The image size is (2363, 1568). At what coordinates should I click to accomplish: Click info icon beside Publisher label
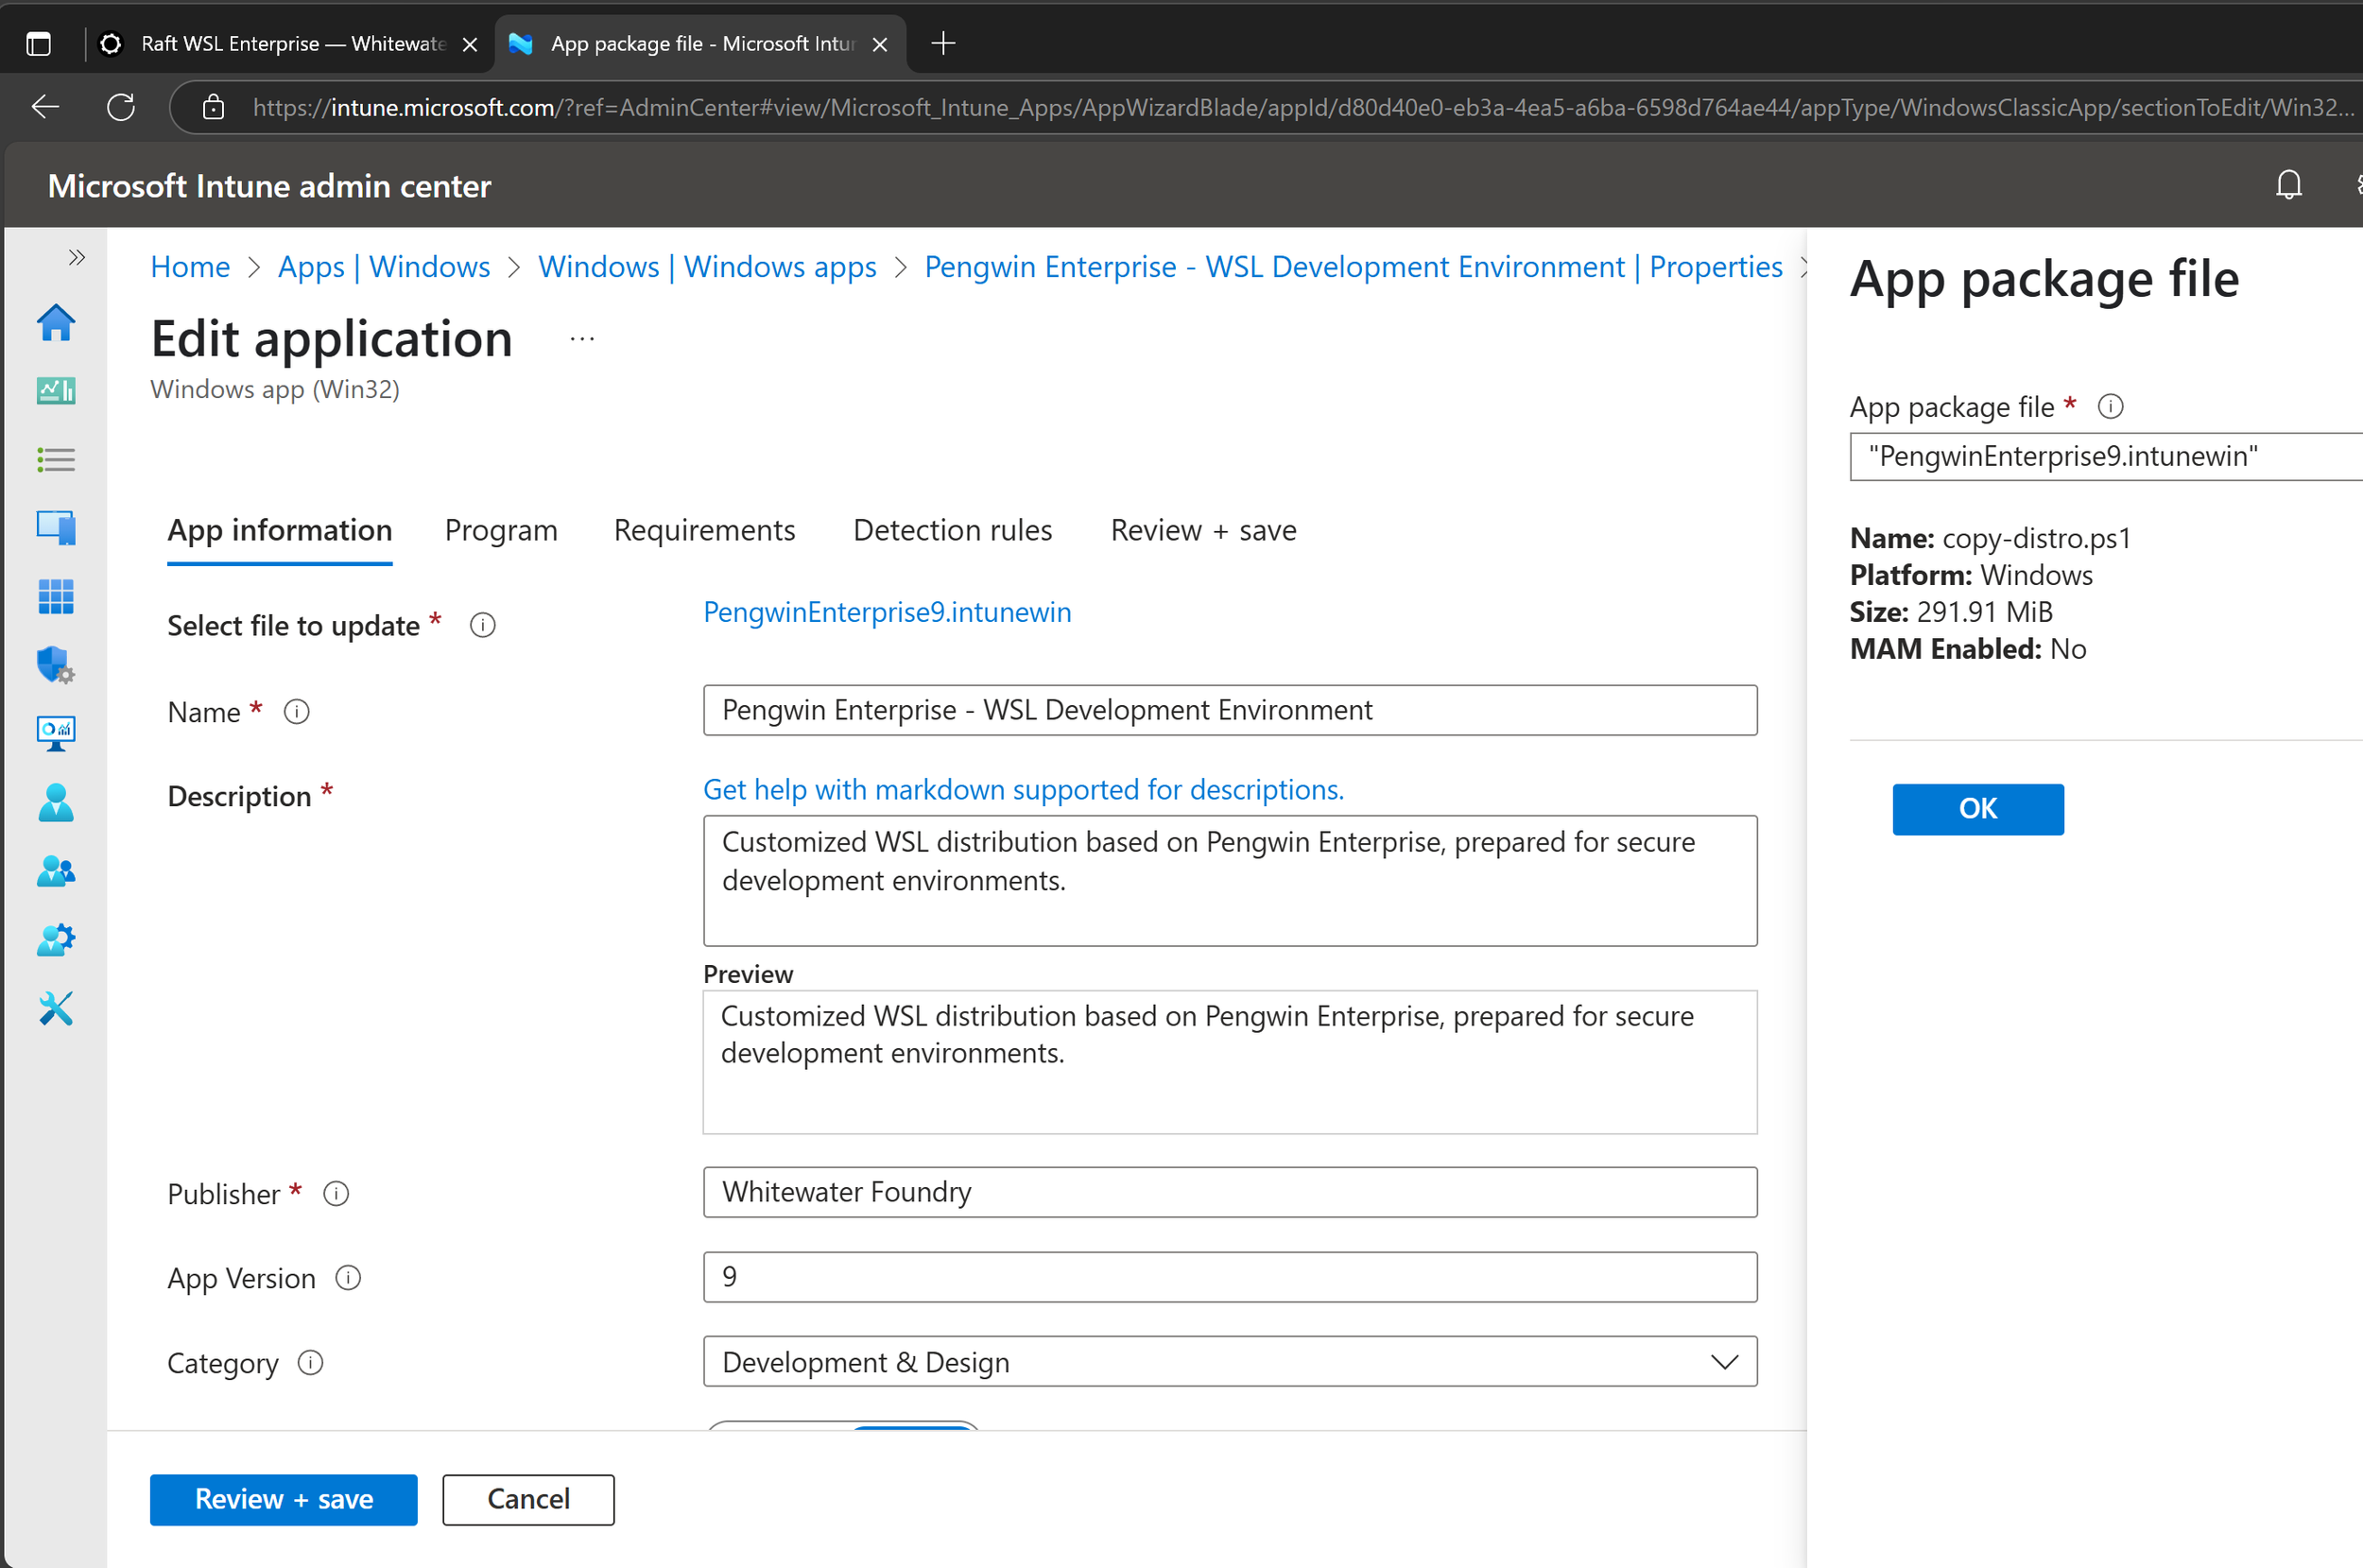[336, 1193]
